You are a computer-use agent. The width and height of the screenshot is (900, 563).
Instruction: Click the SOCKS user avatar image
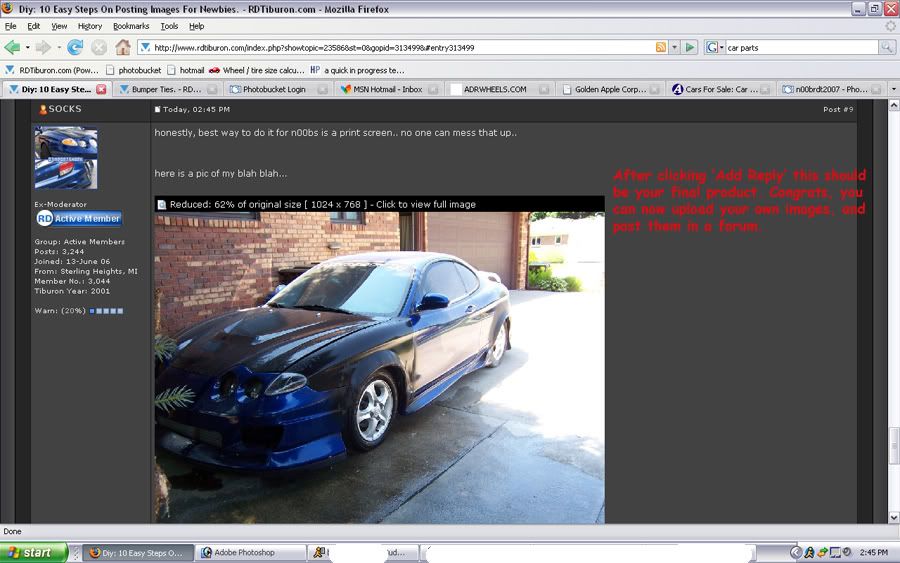(66, 157)
